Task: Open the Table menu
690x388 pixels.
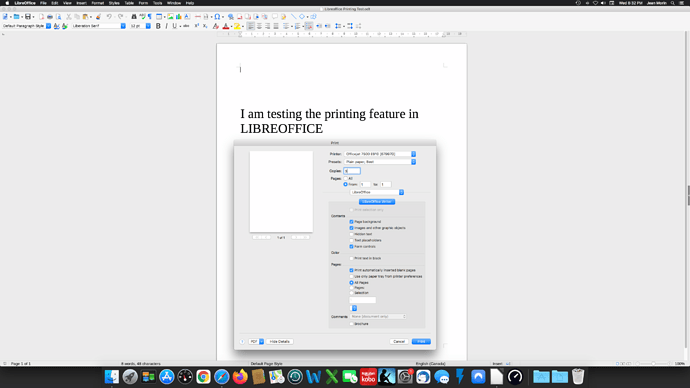Action: click(x=129, y=3)
